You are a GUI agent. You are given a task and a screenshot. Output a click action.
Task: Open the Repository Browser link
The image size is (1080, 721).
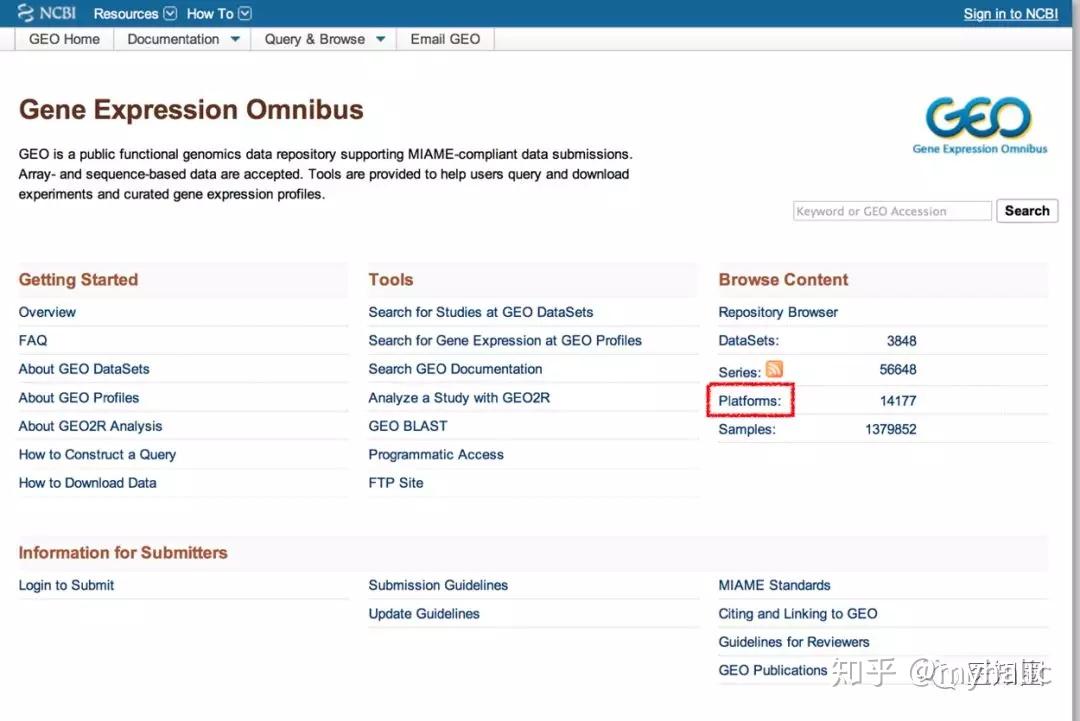pos(778,312)
